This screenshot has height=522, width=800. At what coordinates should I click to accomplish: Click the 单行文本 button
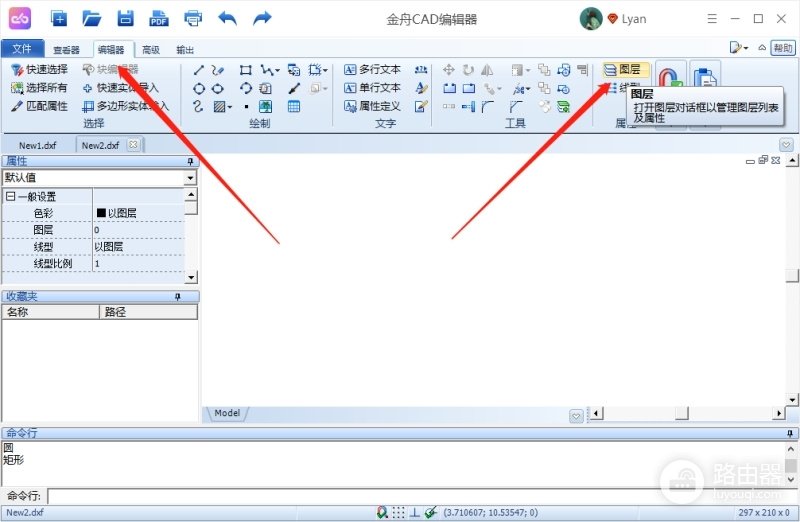click(372, 88)
